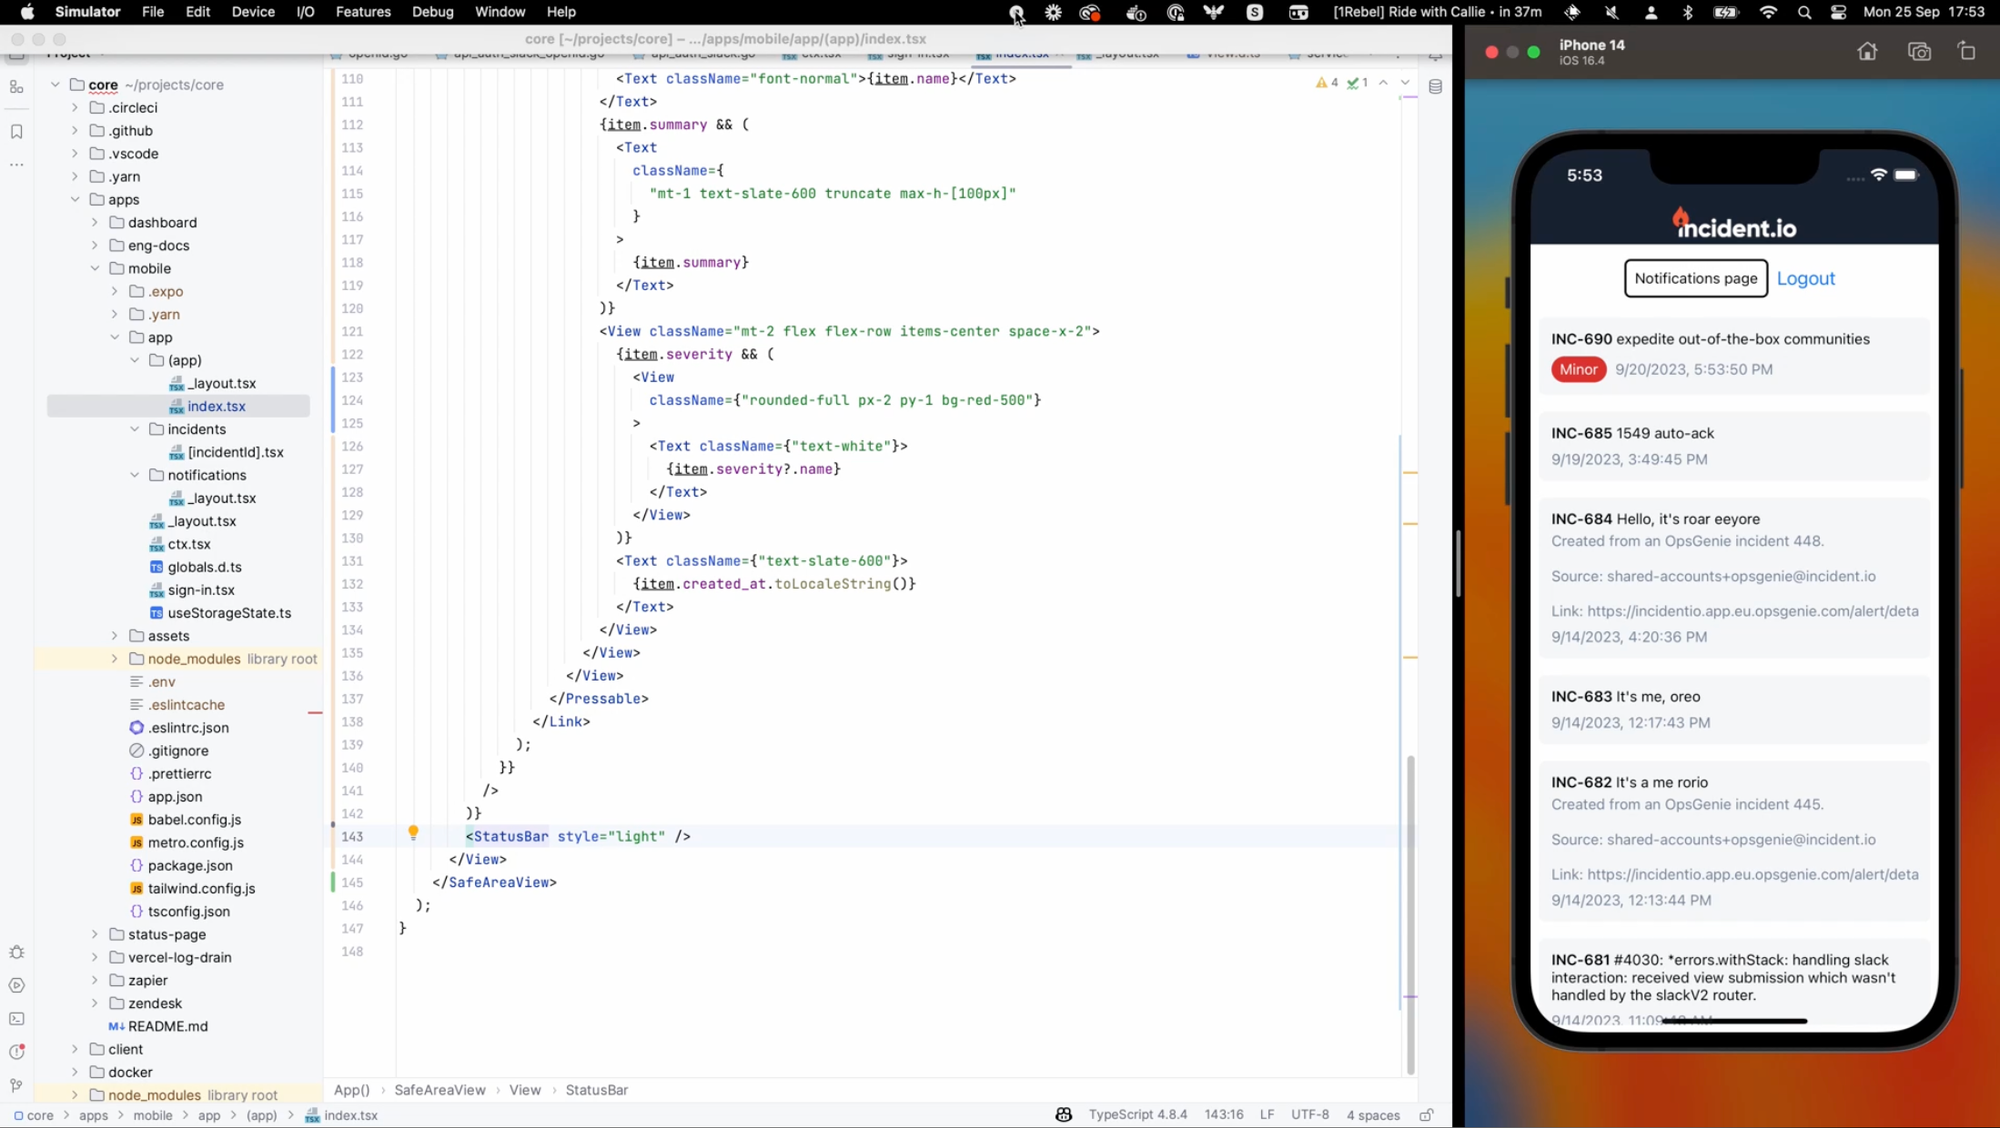Screen dimensions: 2000x1128
Task: Open the Bookmarks tool window icon
Action: pyautogui.click(x=16, y=132)
